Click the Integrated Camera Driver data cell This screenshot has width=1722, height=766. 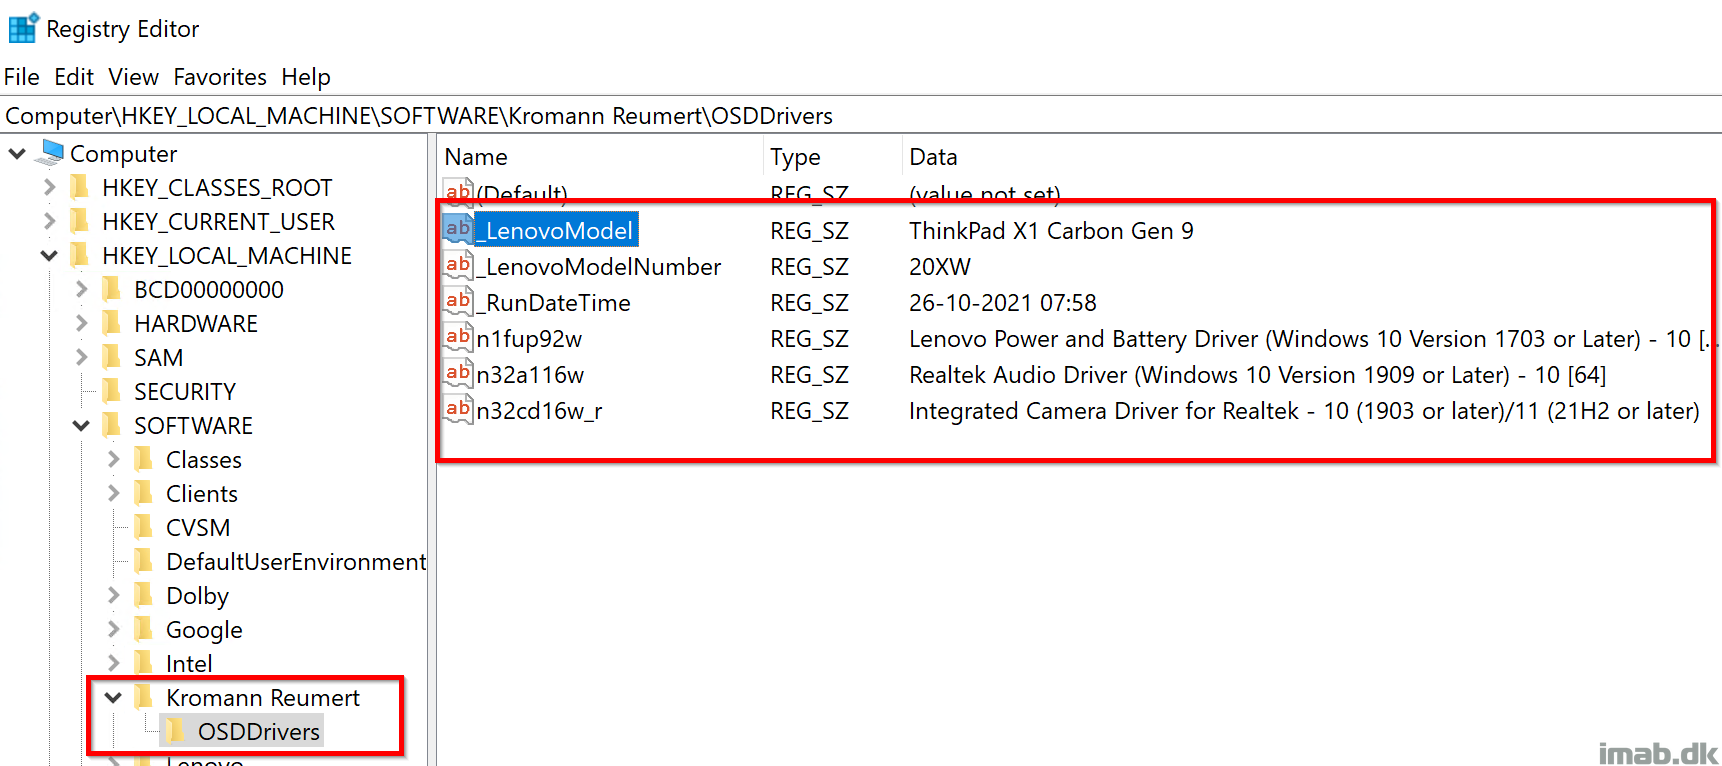coord(1304,411)
